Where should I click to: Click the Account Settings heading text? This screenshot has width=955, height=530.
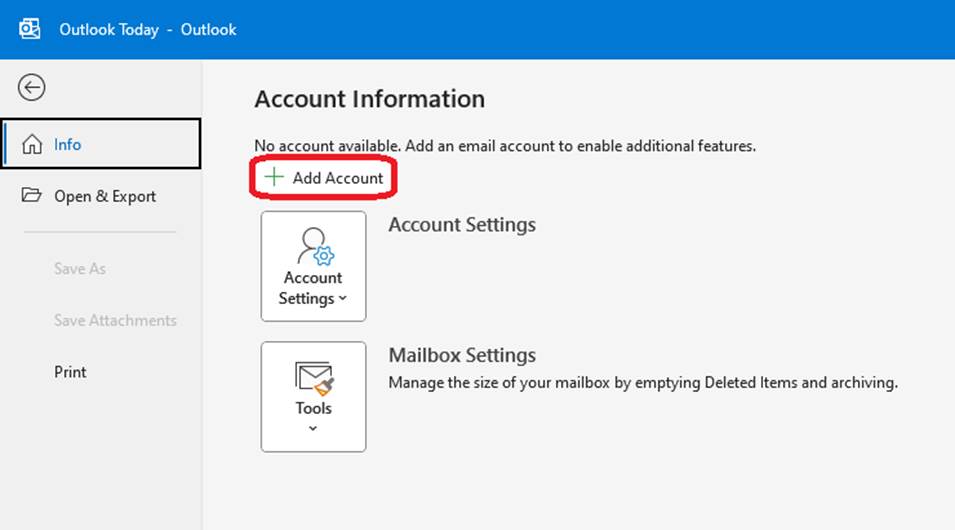462,225
